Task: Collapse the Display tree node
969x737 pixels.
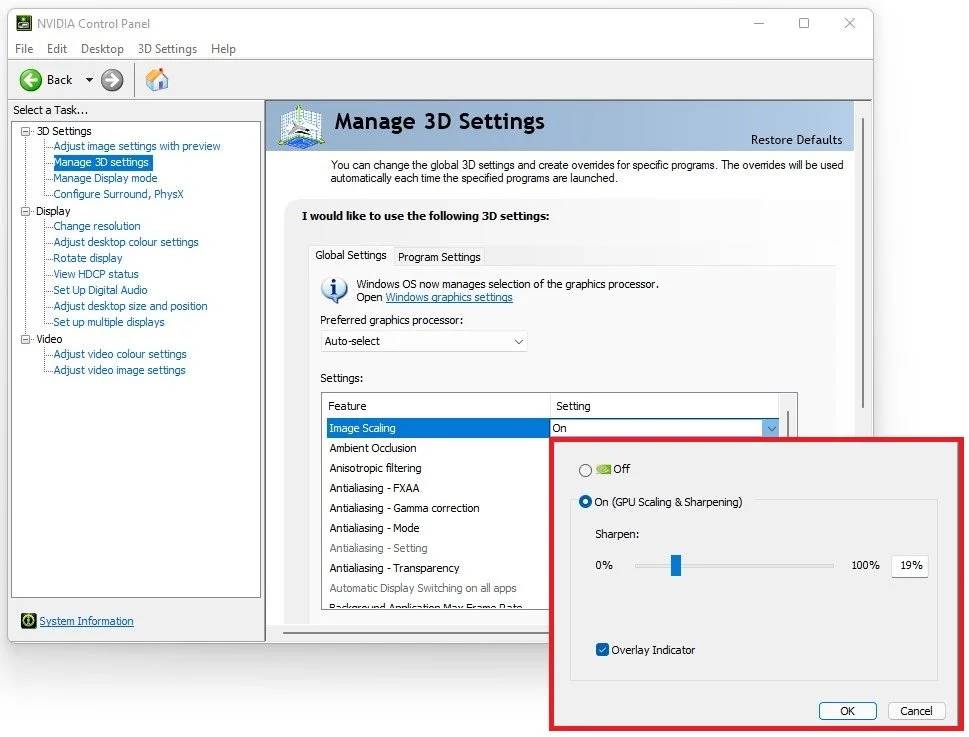Action: pyautogui.click(x=25, y=211)
